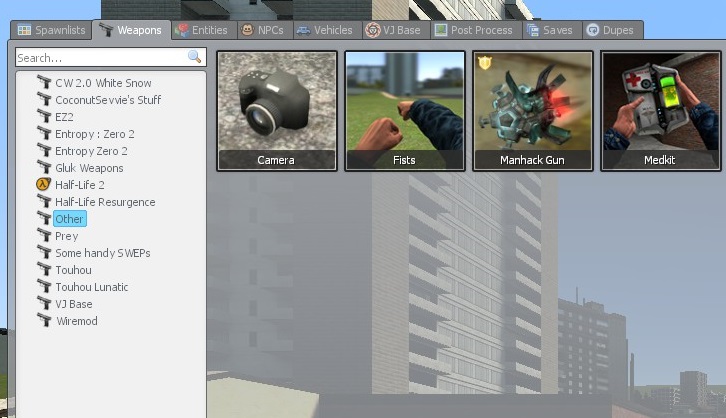Select Some handy SWEPs category
726x418 pixels.
[103, 253]
